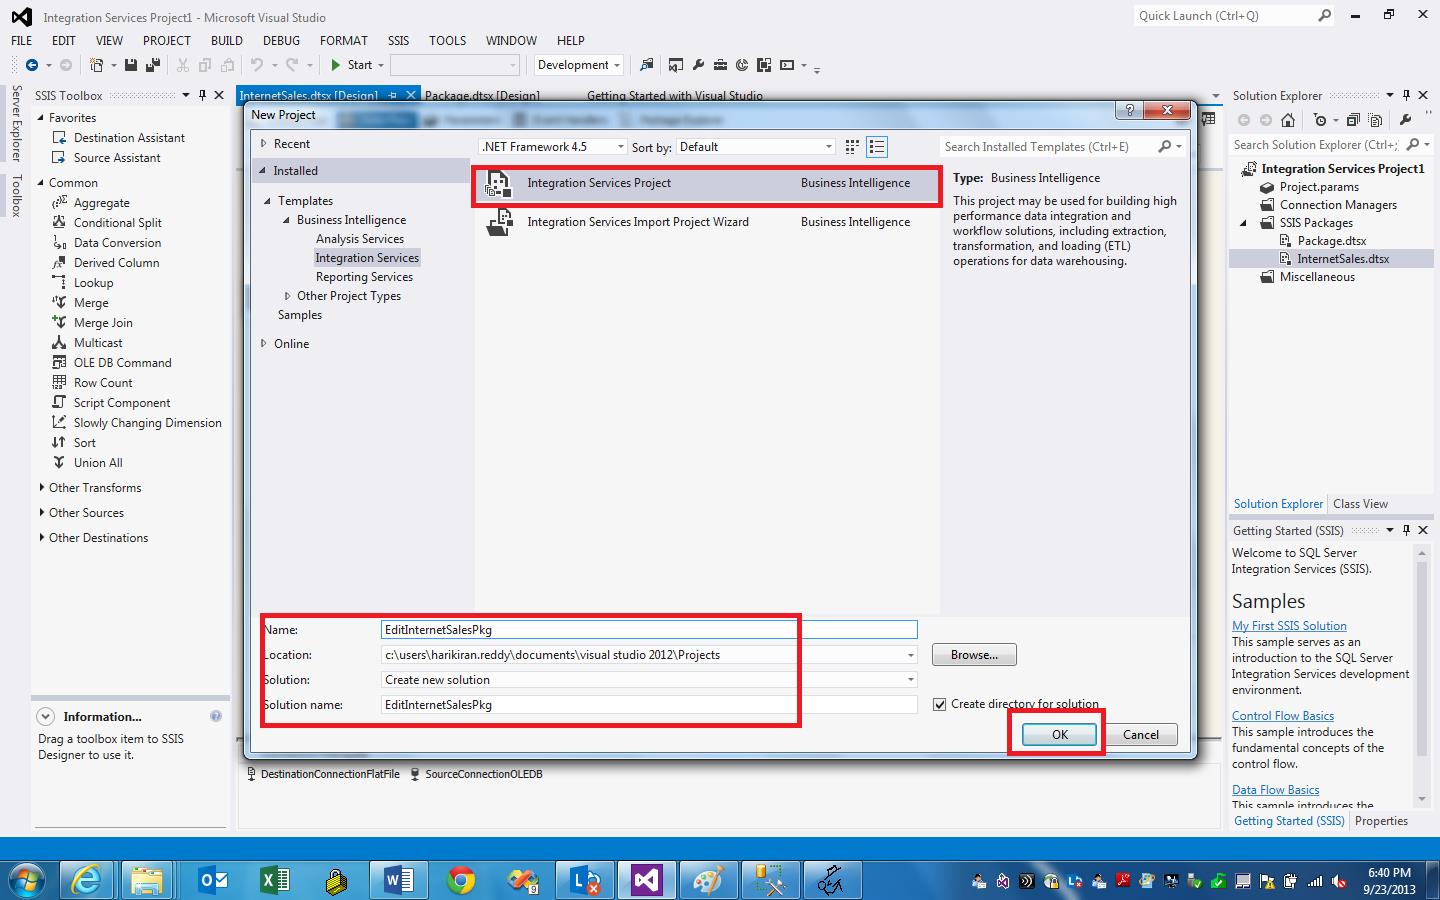Click the Save All toolbar icon
The width and height of the screenshot is (1440, 900).
pos(152,65)
